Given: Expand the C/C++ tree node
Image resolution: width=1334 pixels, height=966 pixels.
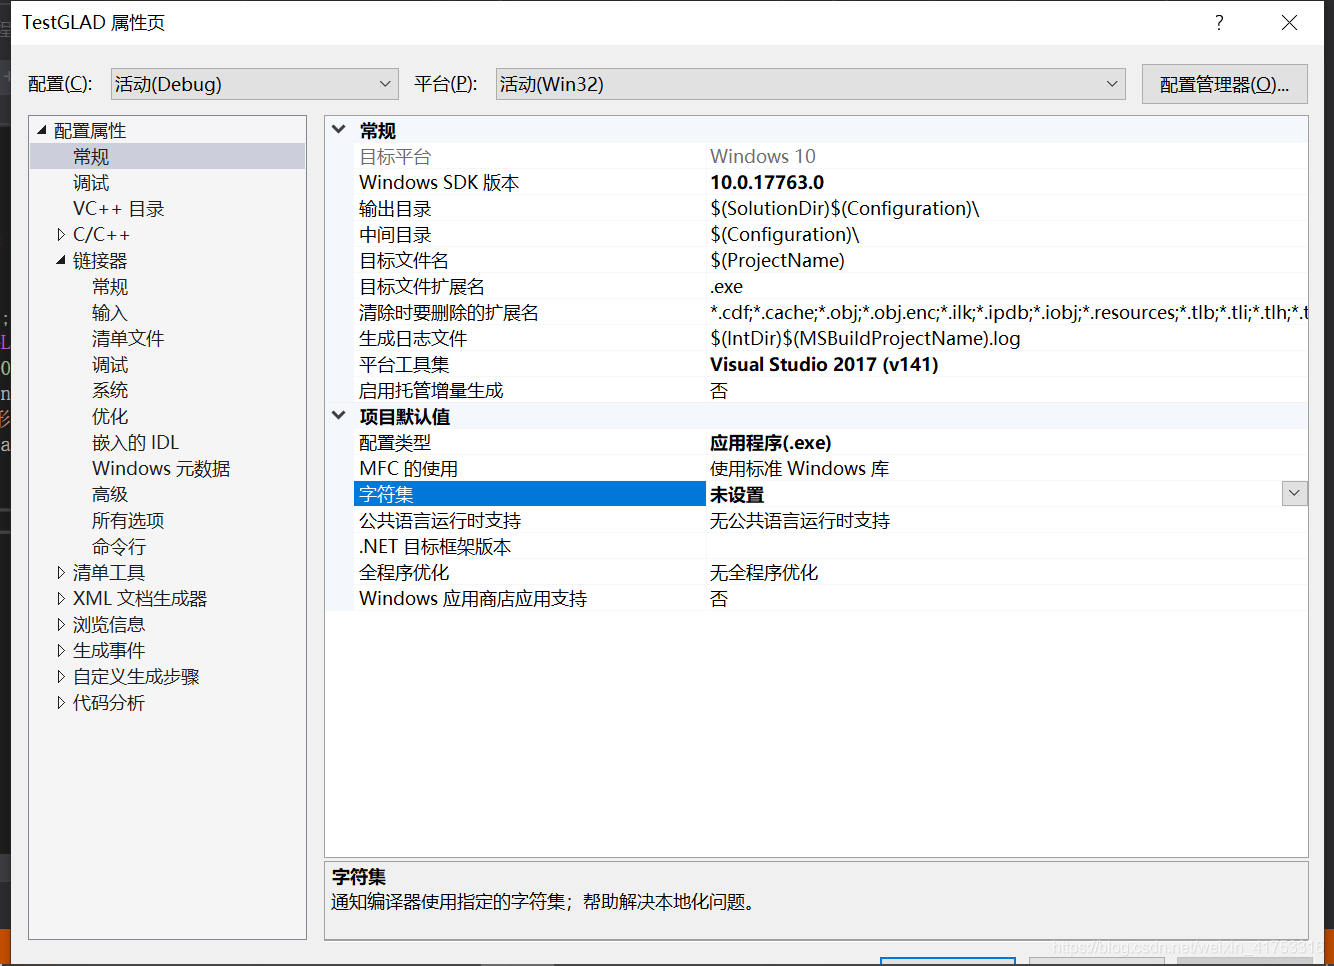Looking at the screenshot, I should point(61,234).
